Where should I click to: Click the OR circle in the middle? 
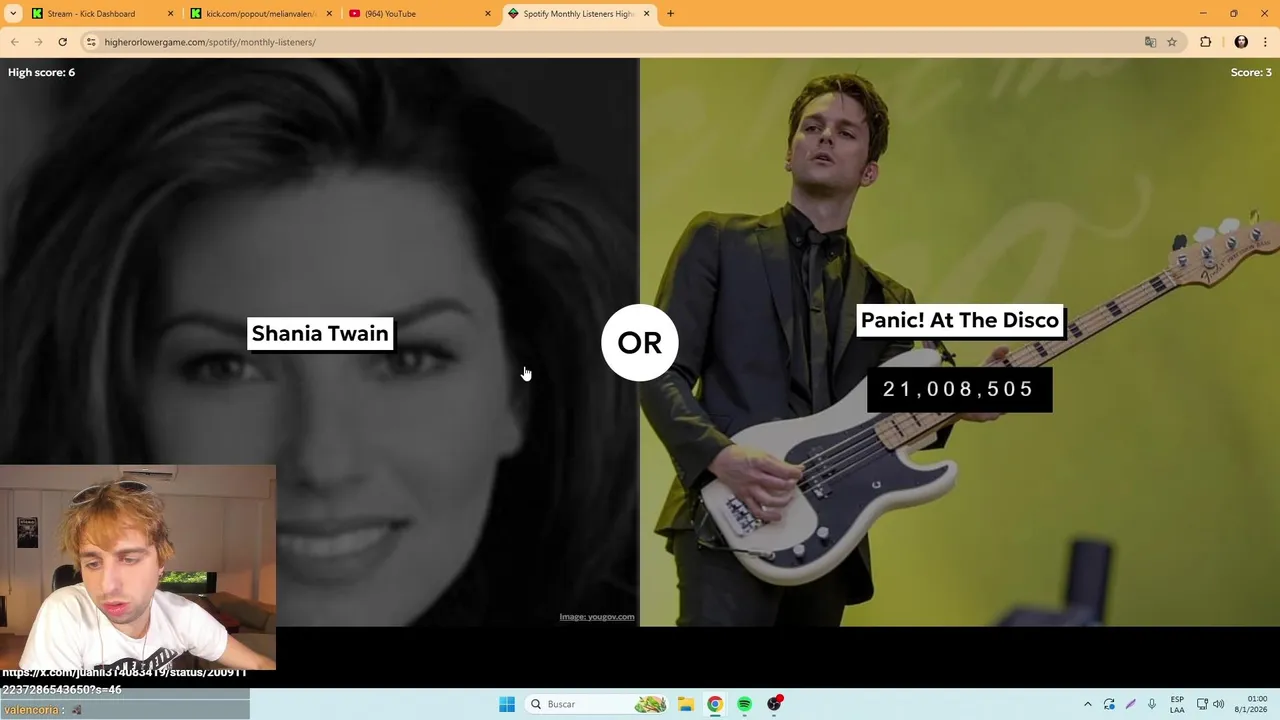point(640,343)
